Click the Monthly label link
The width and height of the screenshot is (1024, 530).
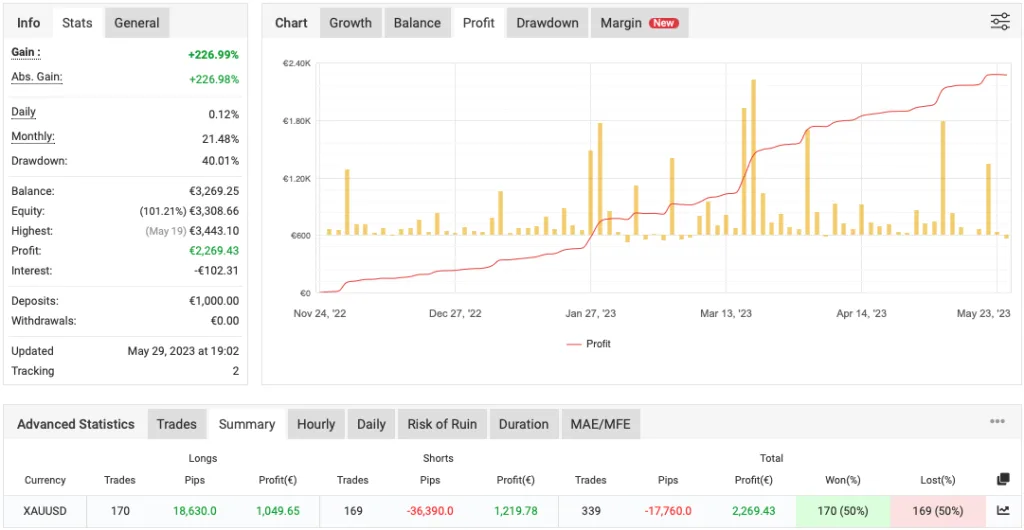click(33, 137)
